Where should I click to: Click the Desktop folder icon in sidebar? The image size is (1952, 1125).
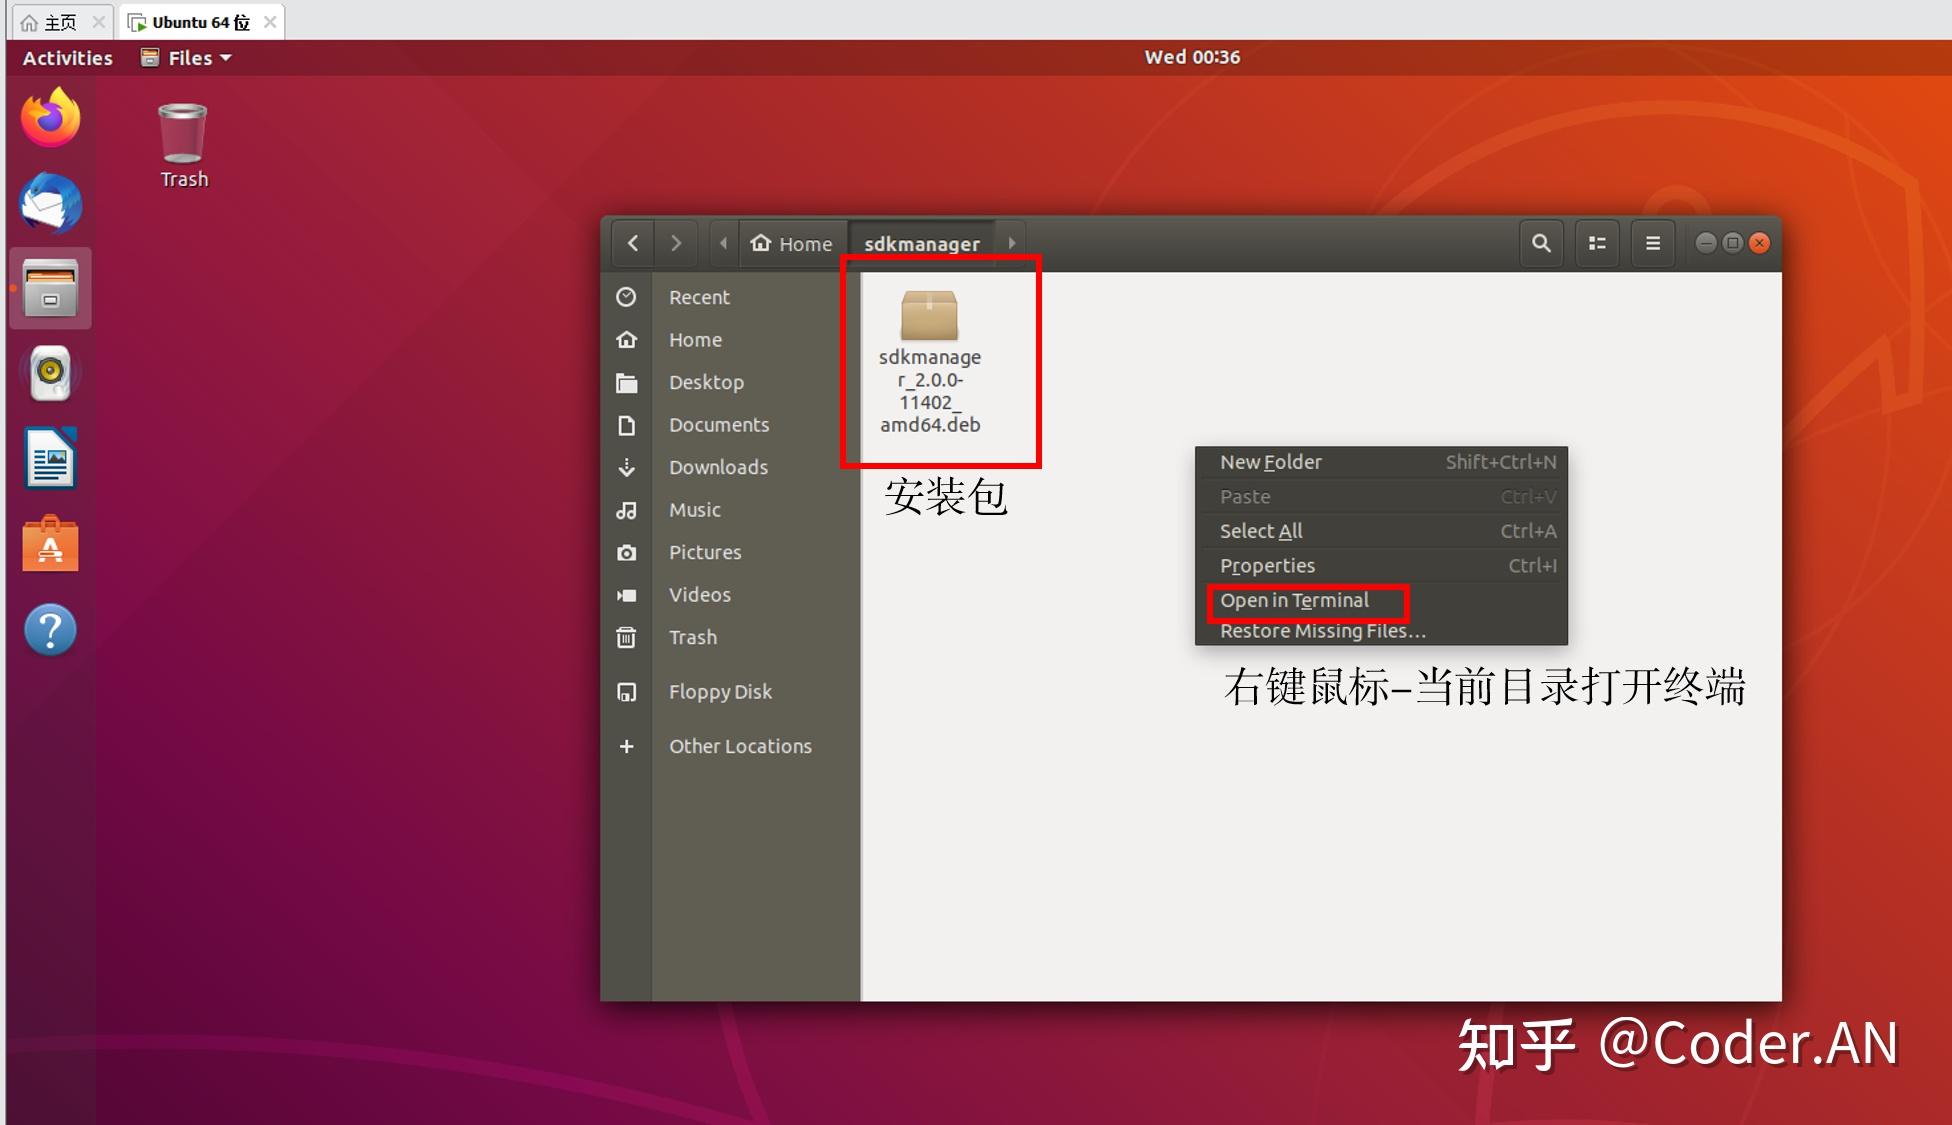click(626, 382)
